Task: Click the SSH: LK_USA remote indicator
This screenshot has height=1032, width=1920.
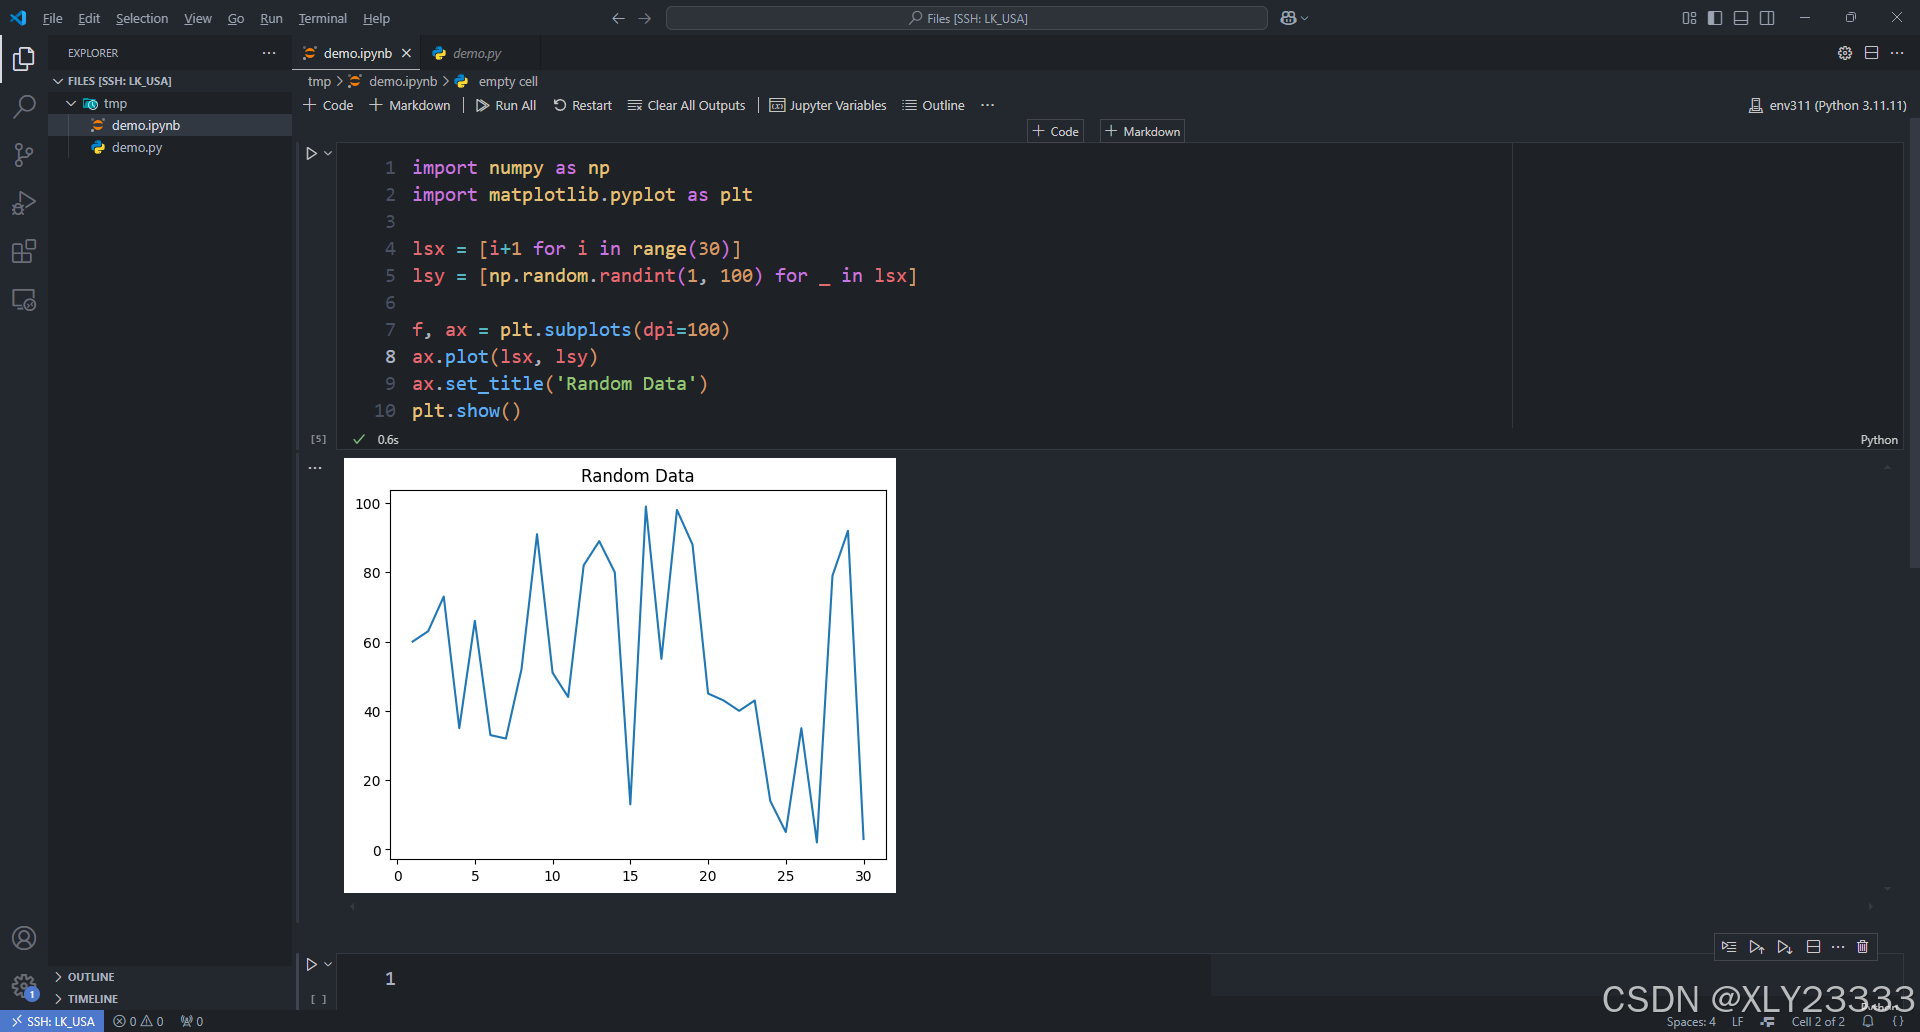Action: coord(52,1021)
